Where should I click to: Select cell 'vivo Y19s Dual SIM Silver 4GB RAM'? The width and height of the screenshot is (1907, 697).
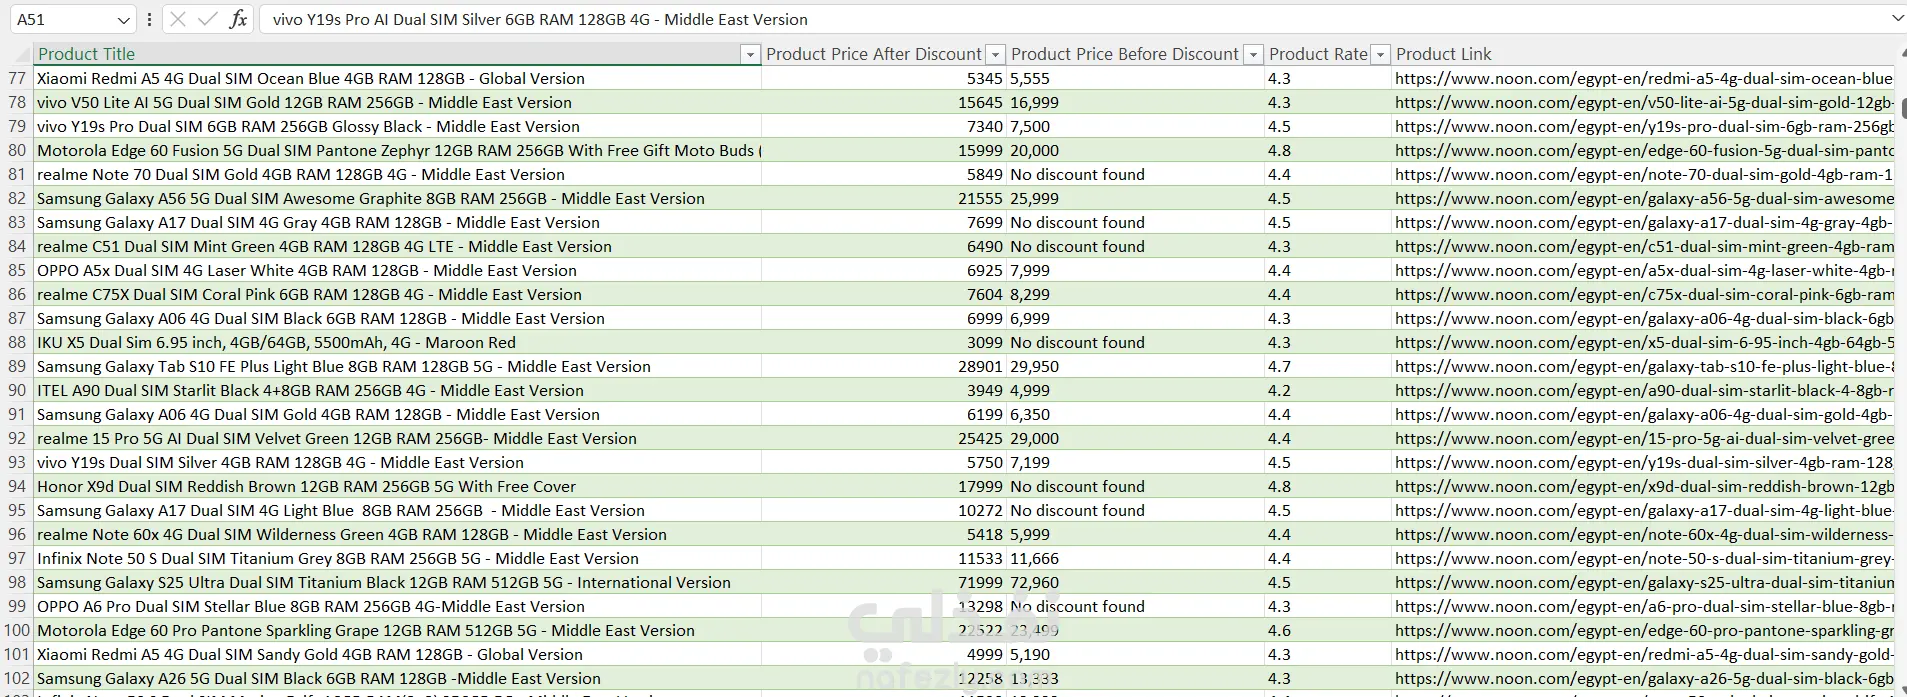pyautogui.click(x=398, y=462)
